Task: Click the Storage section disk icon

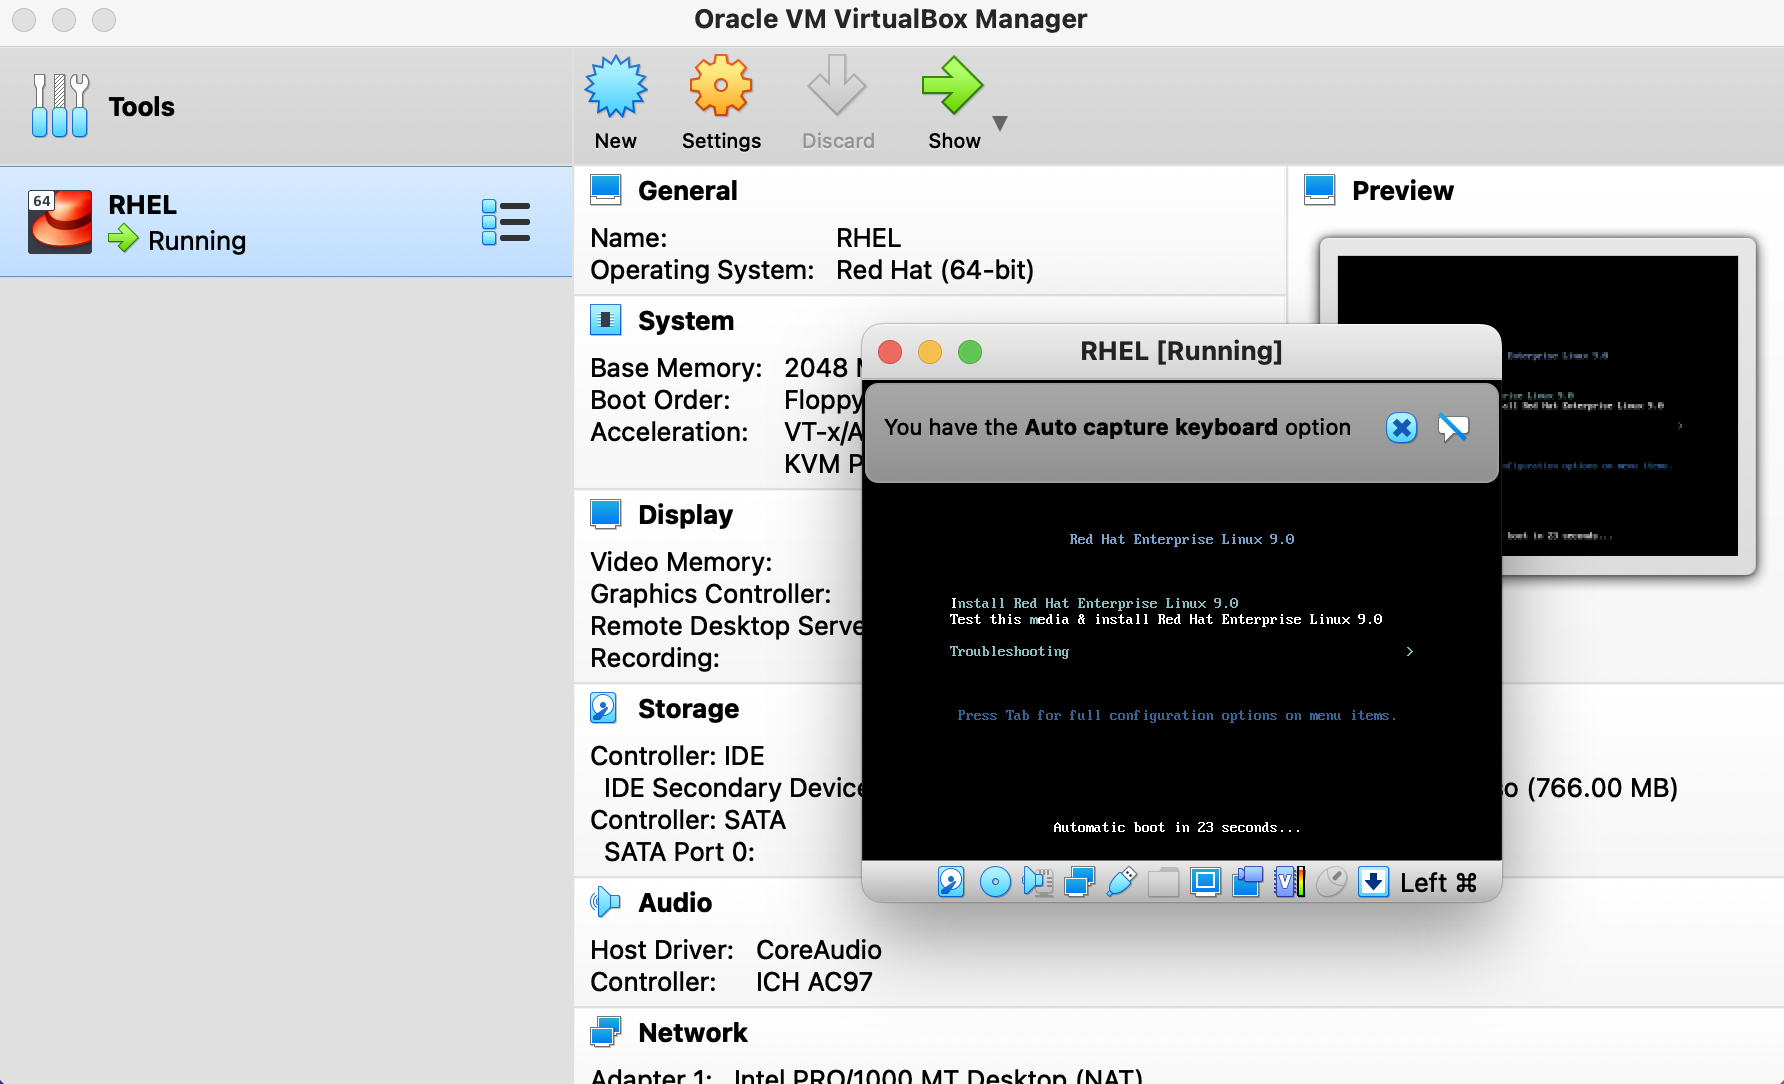Action: [x=604, y=708]
